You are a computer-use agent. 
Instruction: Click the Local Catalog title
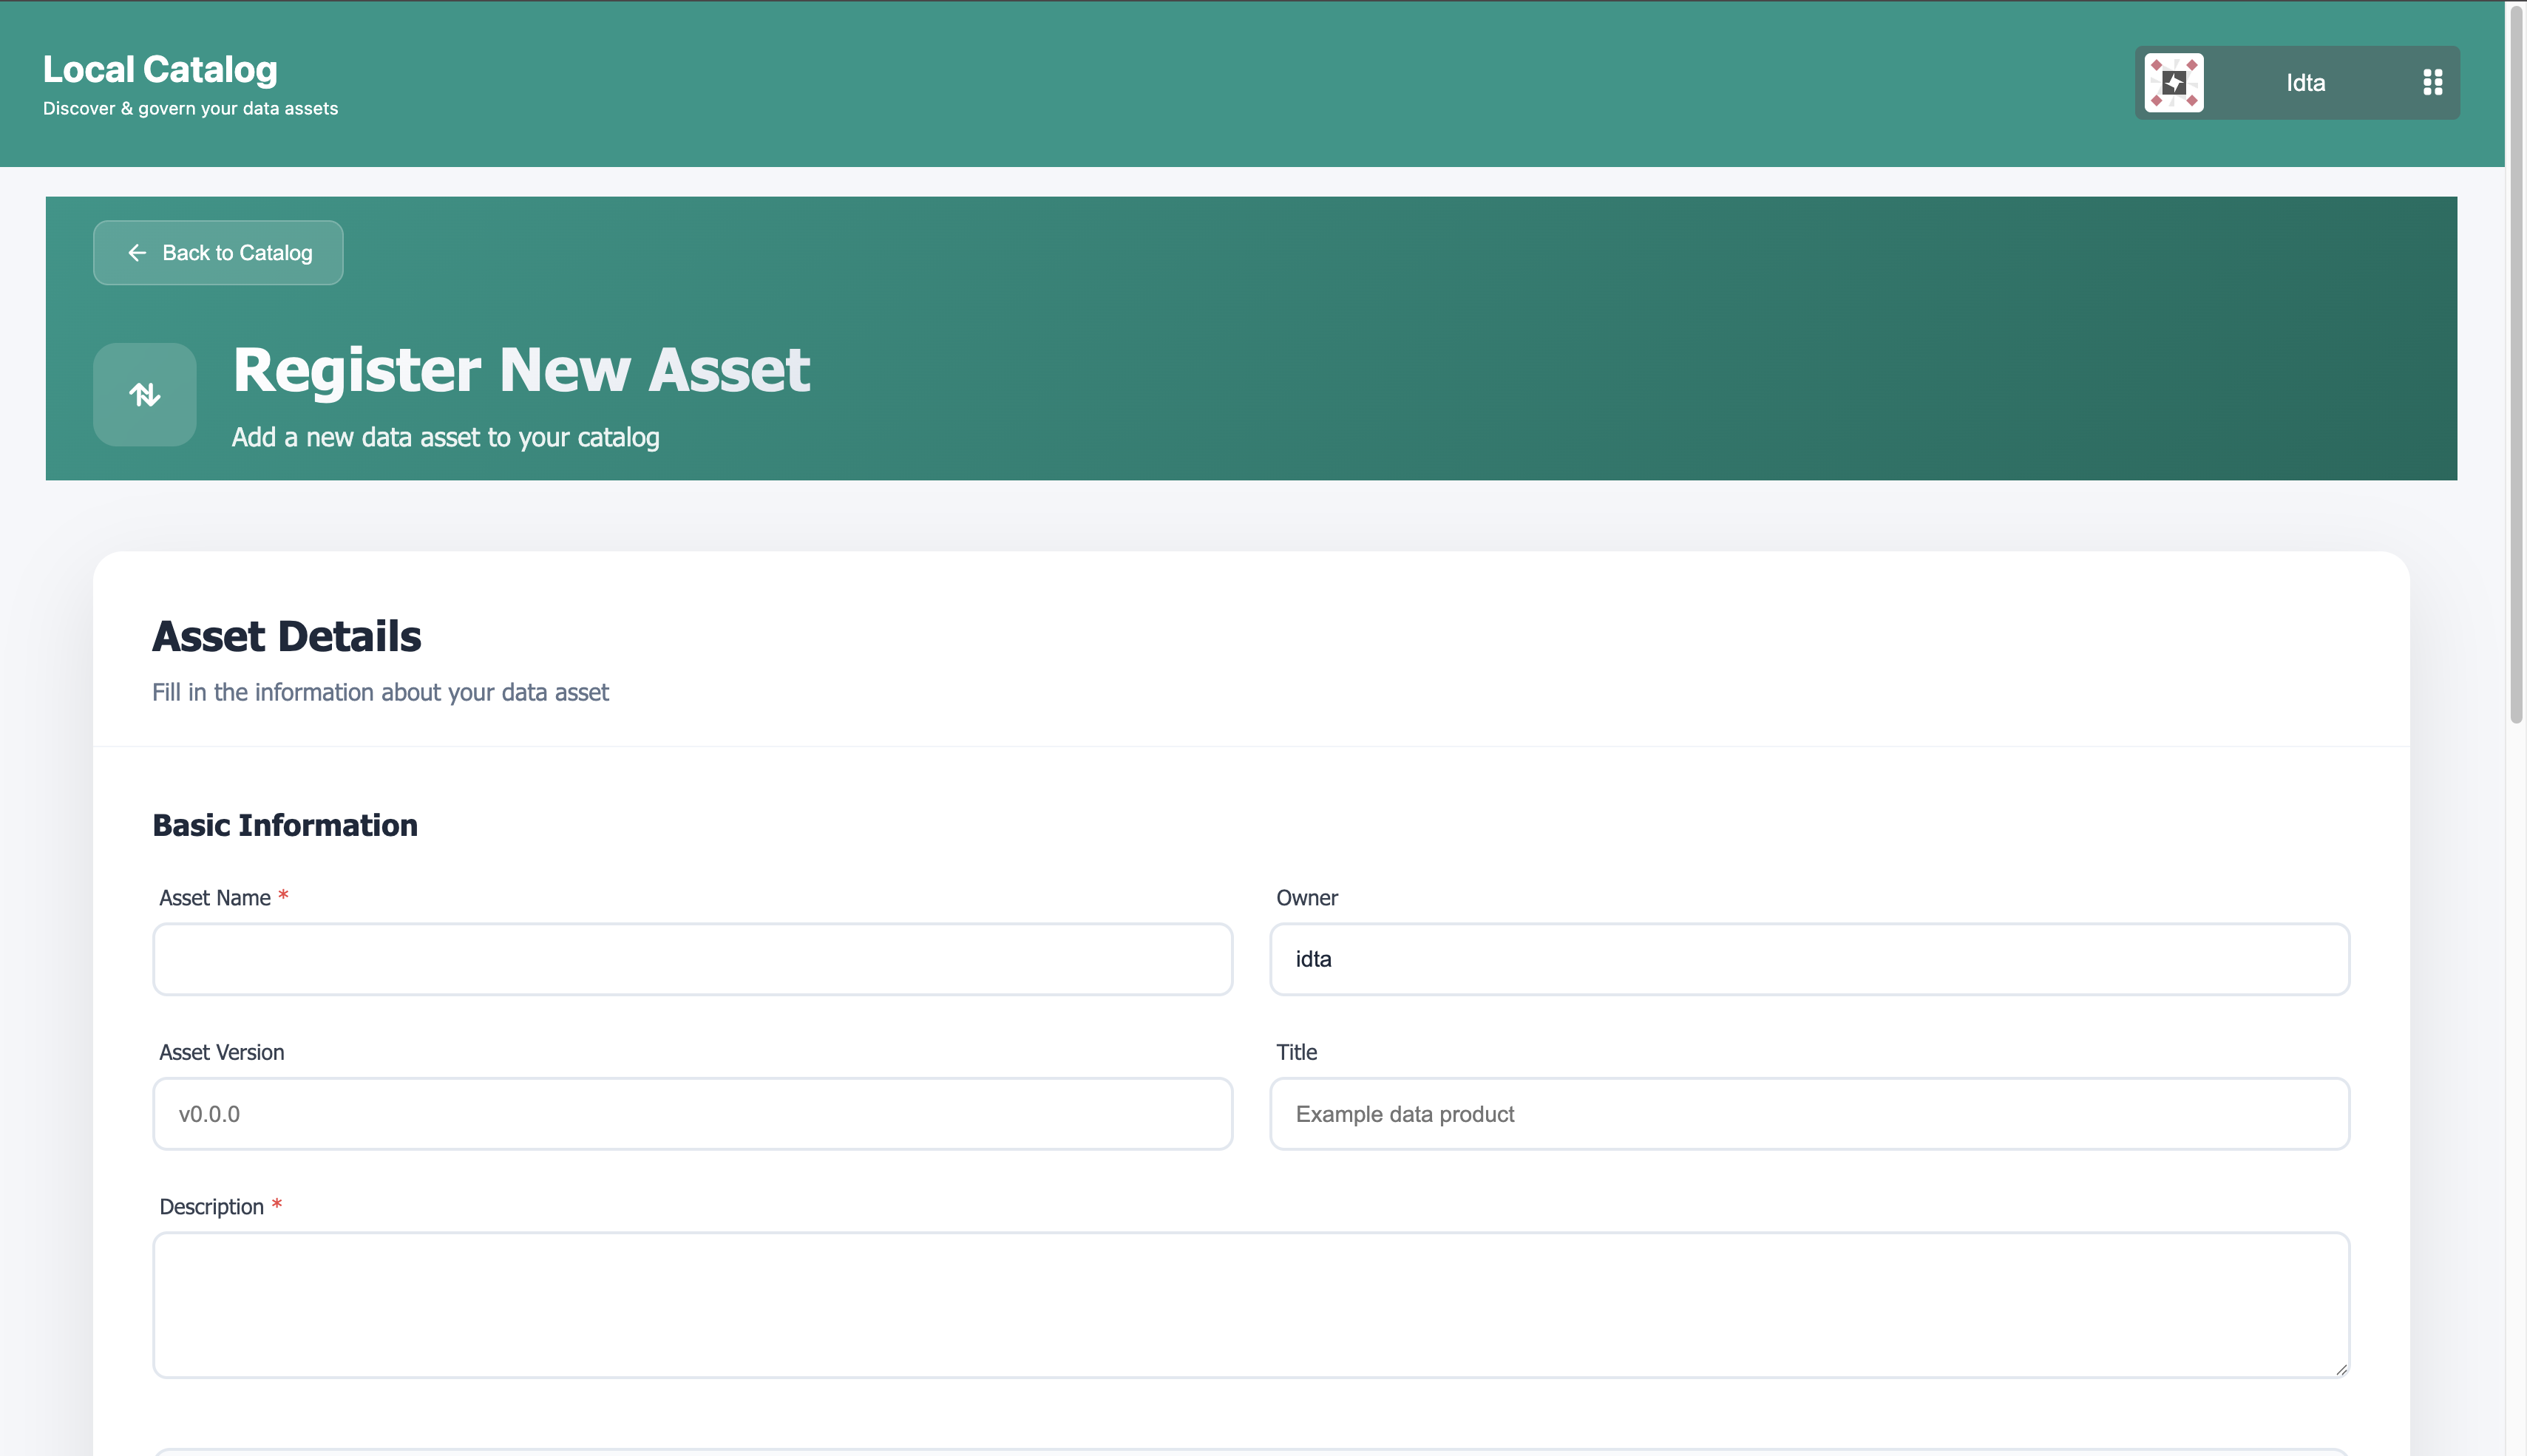160,69
